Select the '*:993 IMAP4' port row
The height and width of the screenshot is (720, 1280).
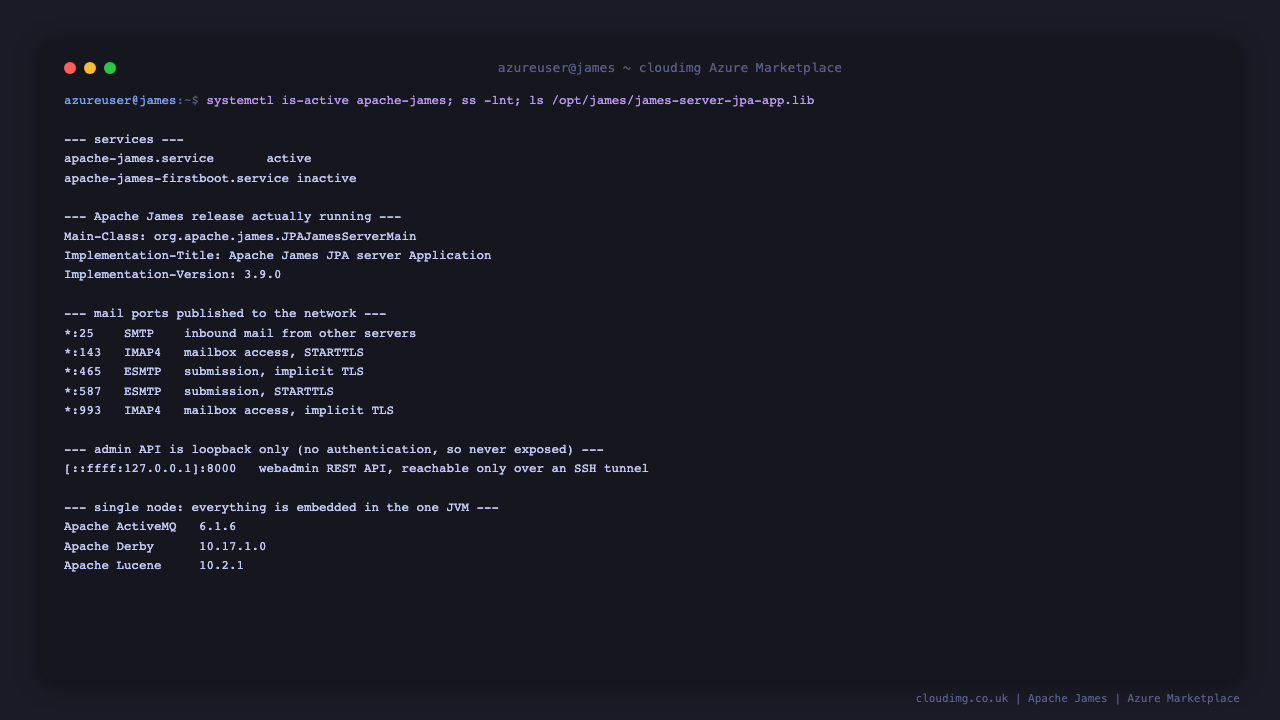click(229, 411)
